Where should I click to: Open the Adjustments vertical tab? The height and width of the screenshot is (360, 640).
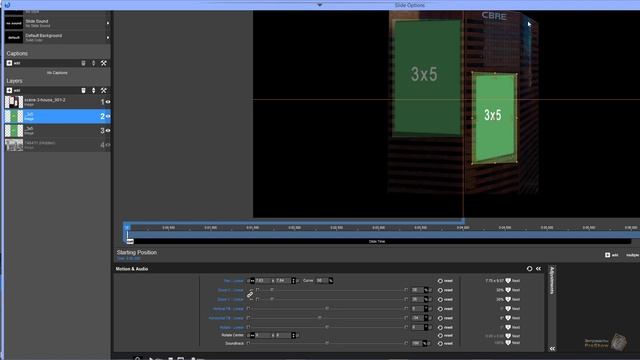[x=552, y=281]
